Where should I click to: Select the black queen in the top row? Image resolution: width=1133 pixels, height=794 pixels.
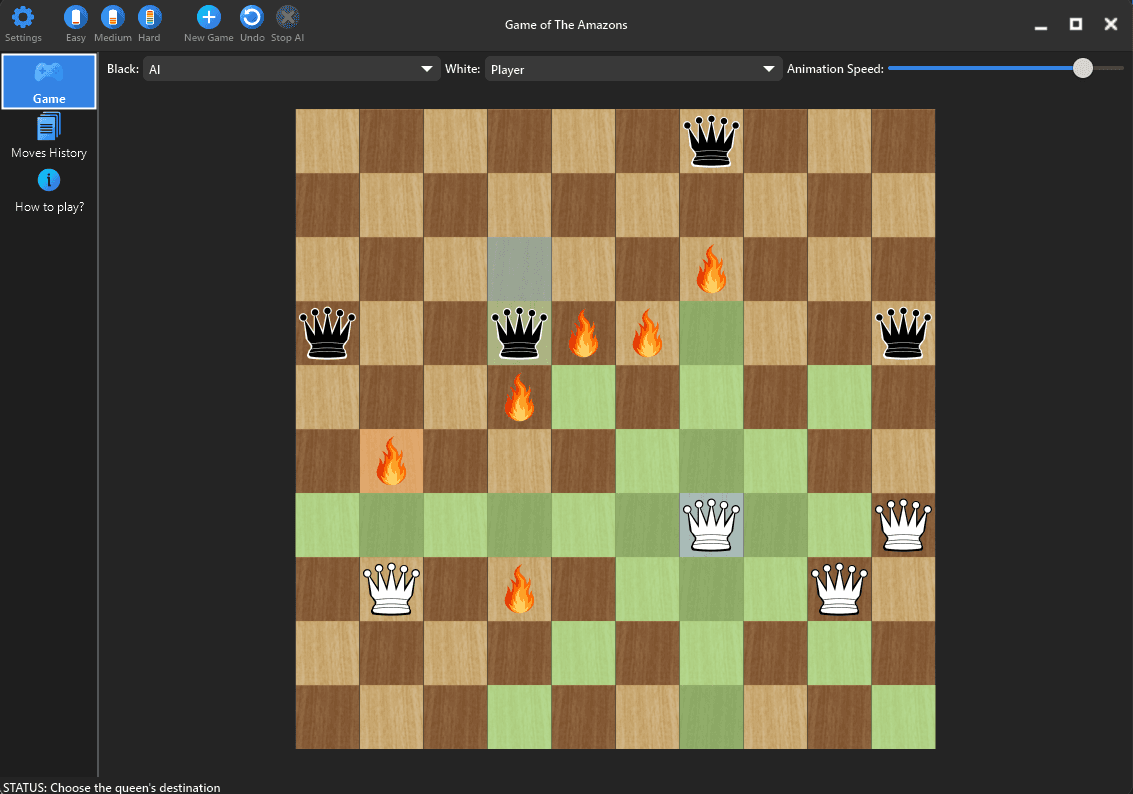point(712,141)
